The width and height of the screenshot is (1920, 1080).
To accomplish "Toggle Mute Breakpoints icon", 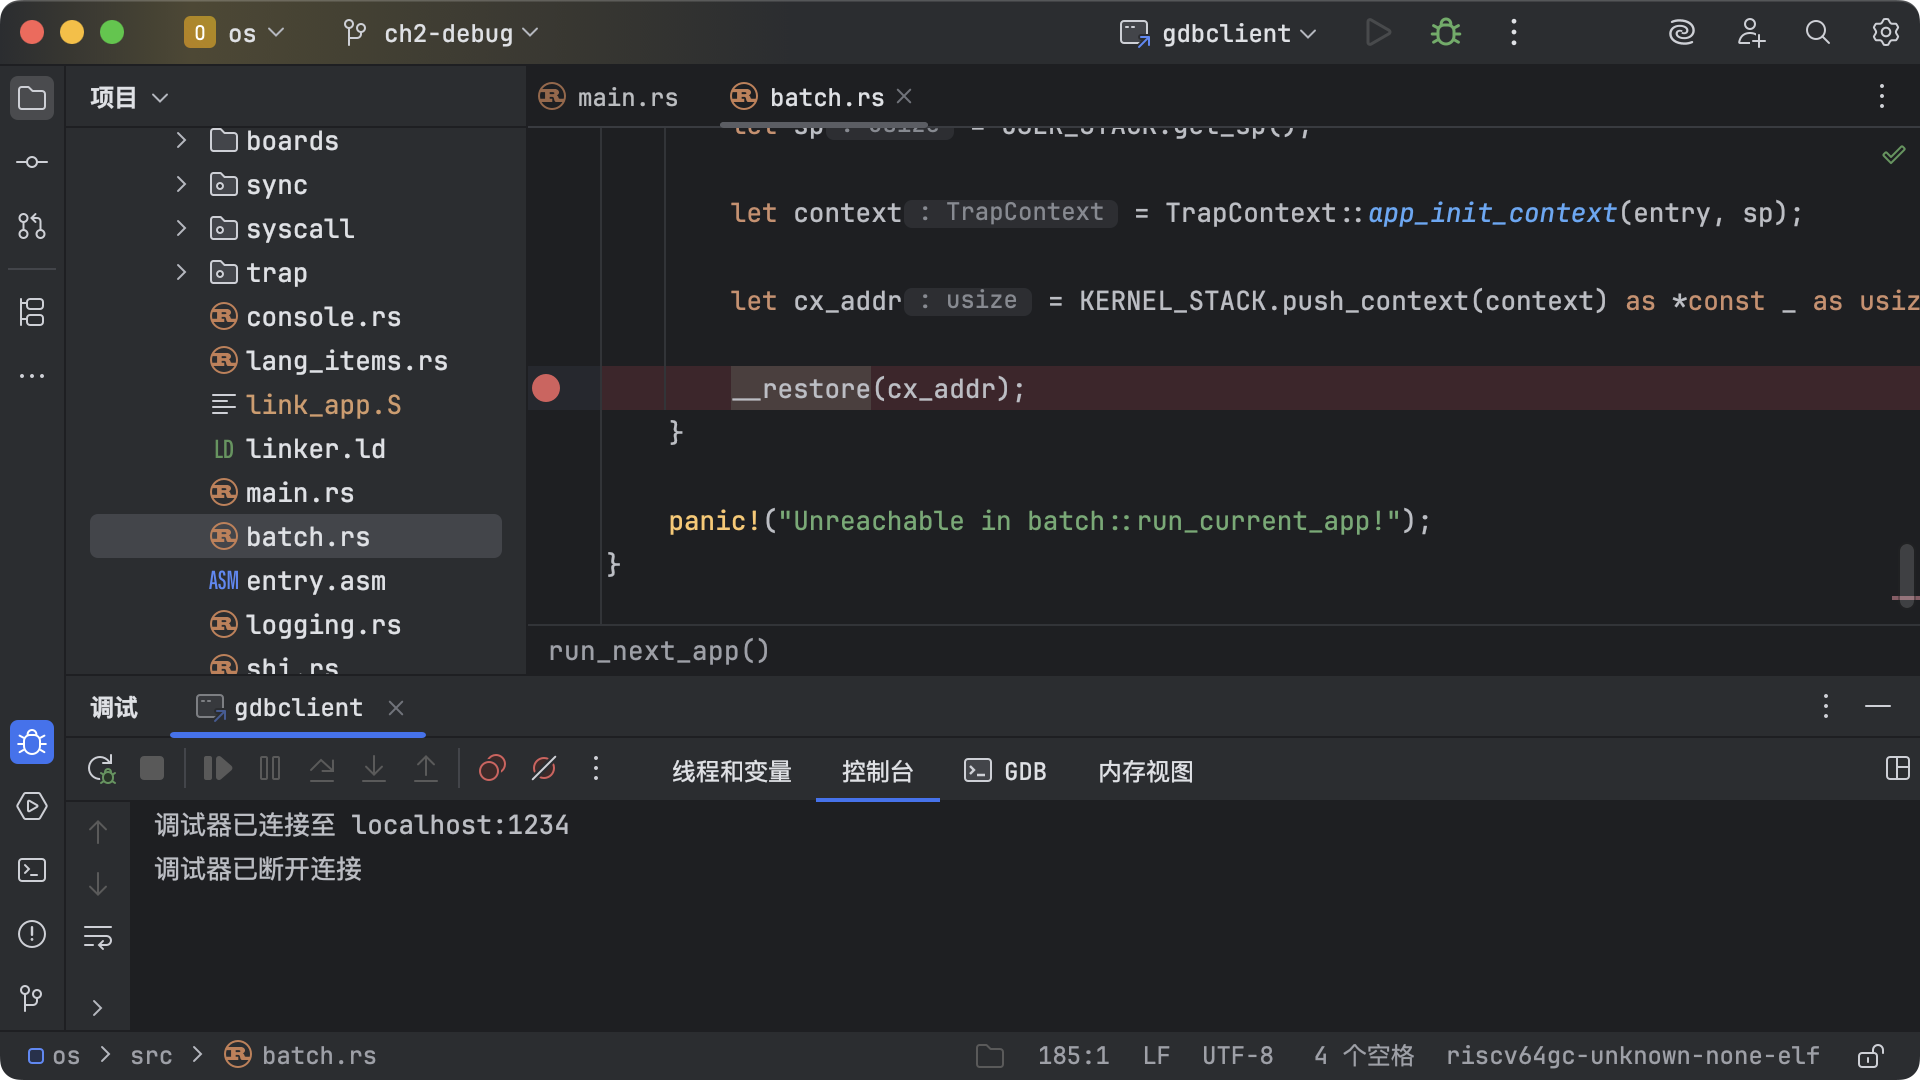I will 544,768.
